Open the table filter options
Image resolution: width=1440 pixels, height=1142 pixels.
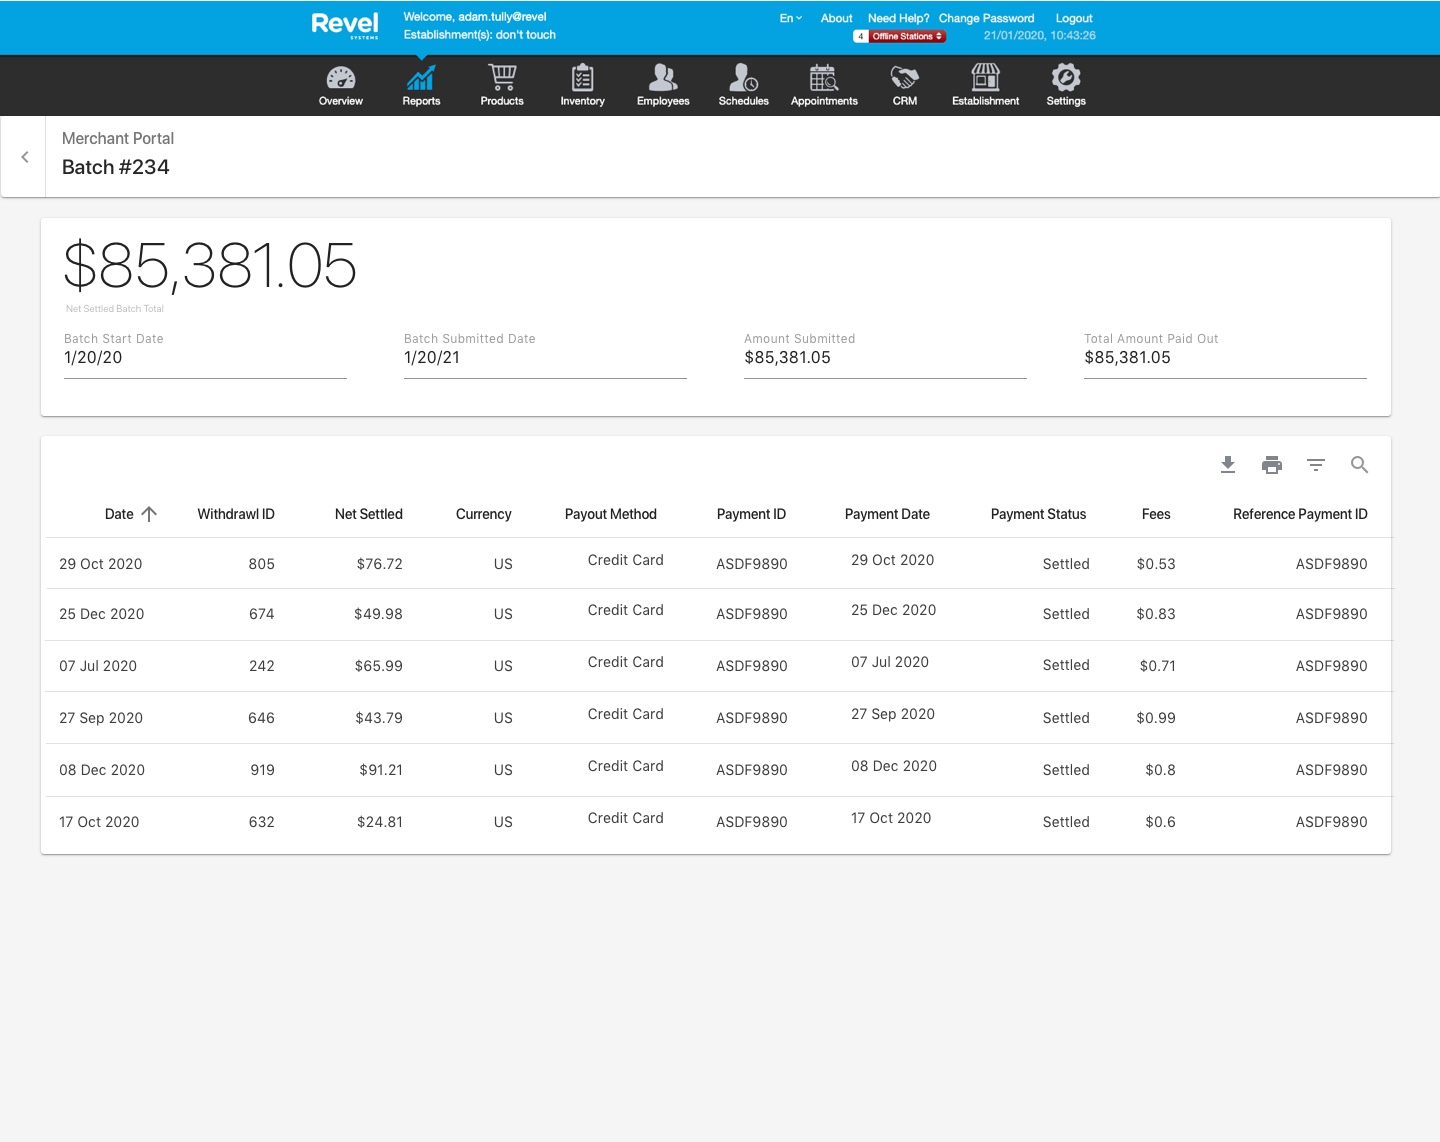point(1316,465)
